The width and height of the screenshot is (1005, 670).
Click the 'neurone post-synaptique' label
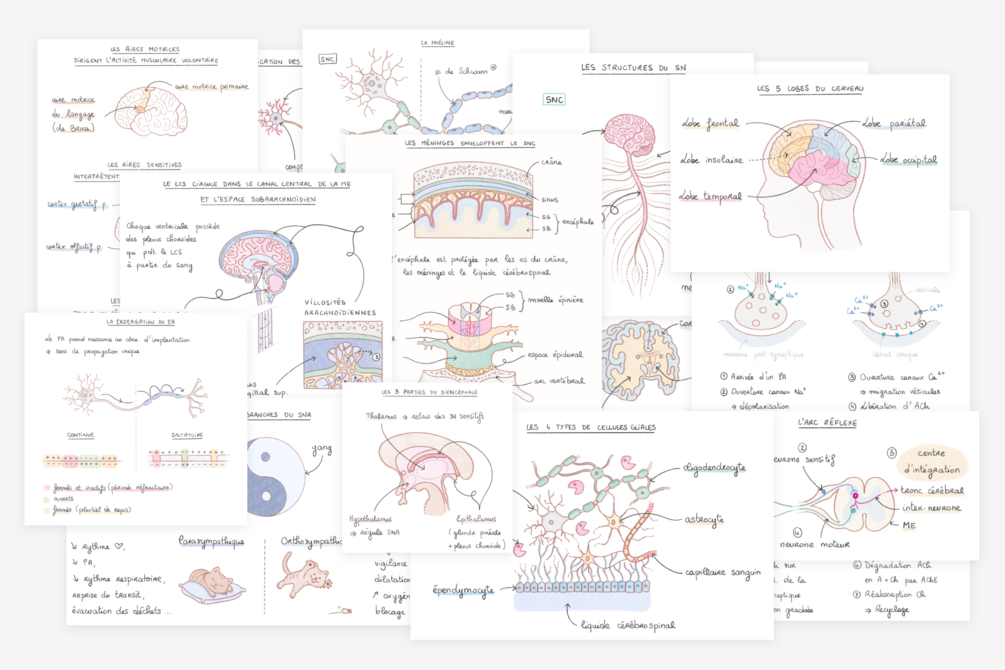coord(763,354)
